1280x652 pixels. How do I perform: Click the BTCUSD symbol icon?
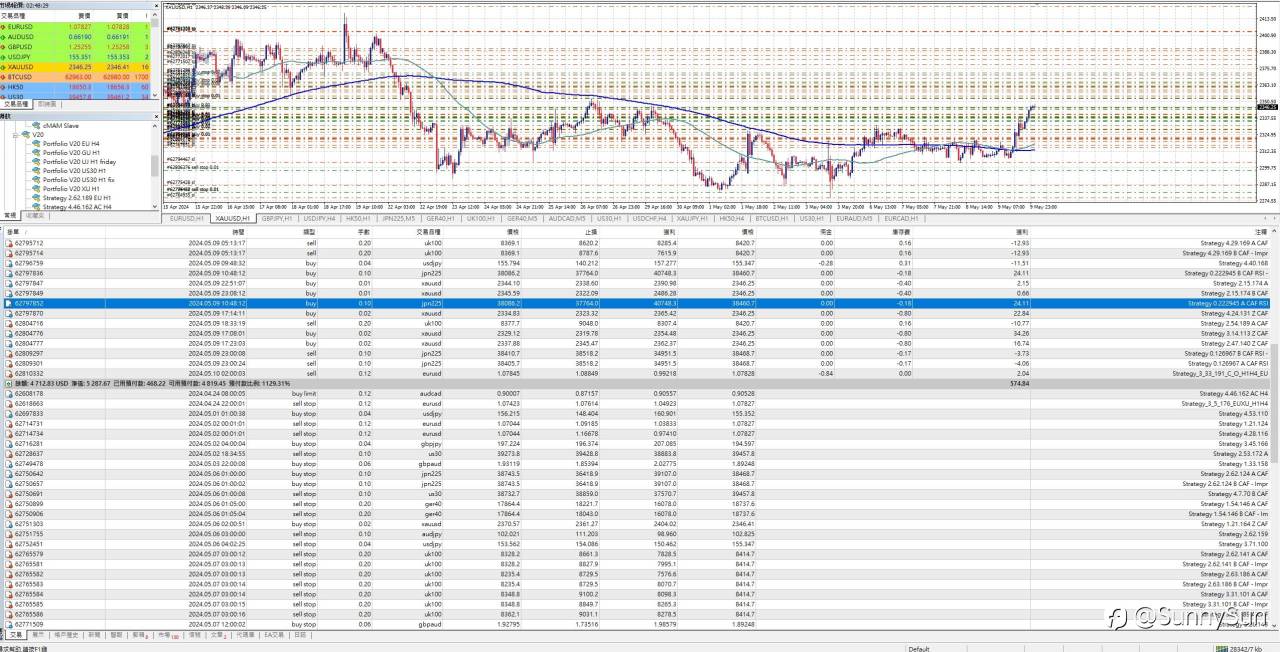pyautogui.click(x=5, y=76)
